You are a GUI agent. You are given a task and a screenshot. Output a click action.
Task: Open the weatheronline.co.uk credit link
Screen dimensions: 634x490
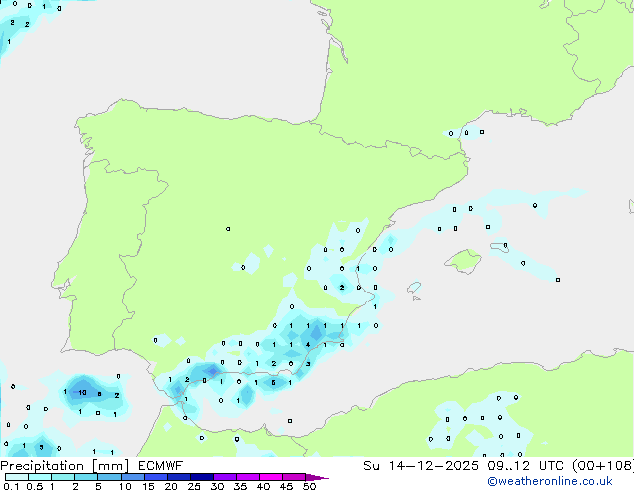coord(550,481)
